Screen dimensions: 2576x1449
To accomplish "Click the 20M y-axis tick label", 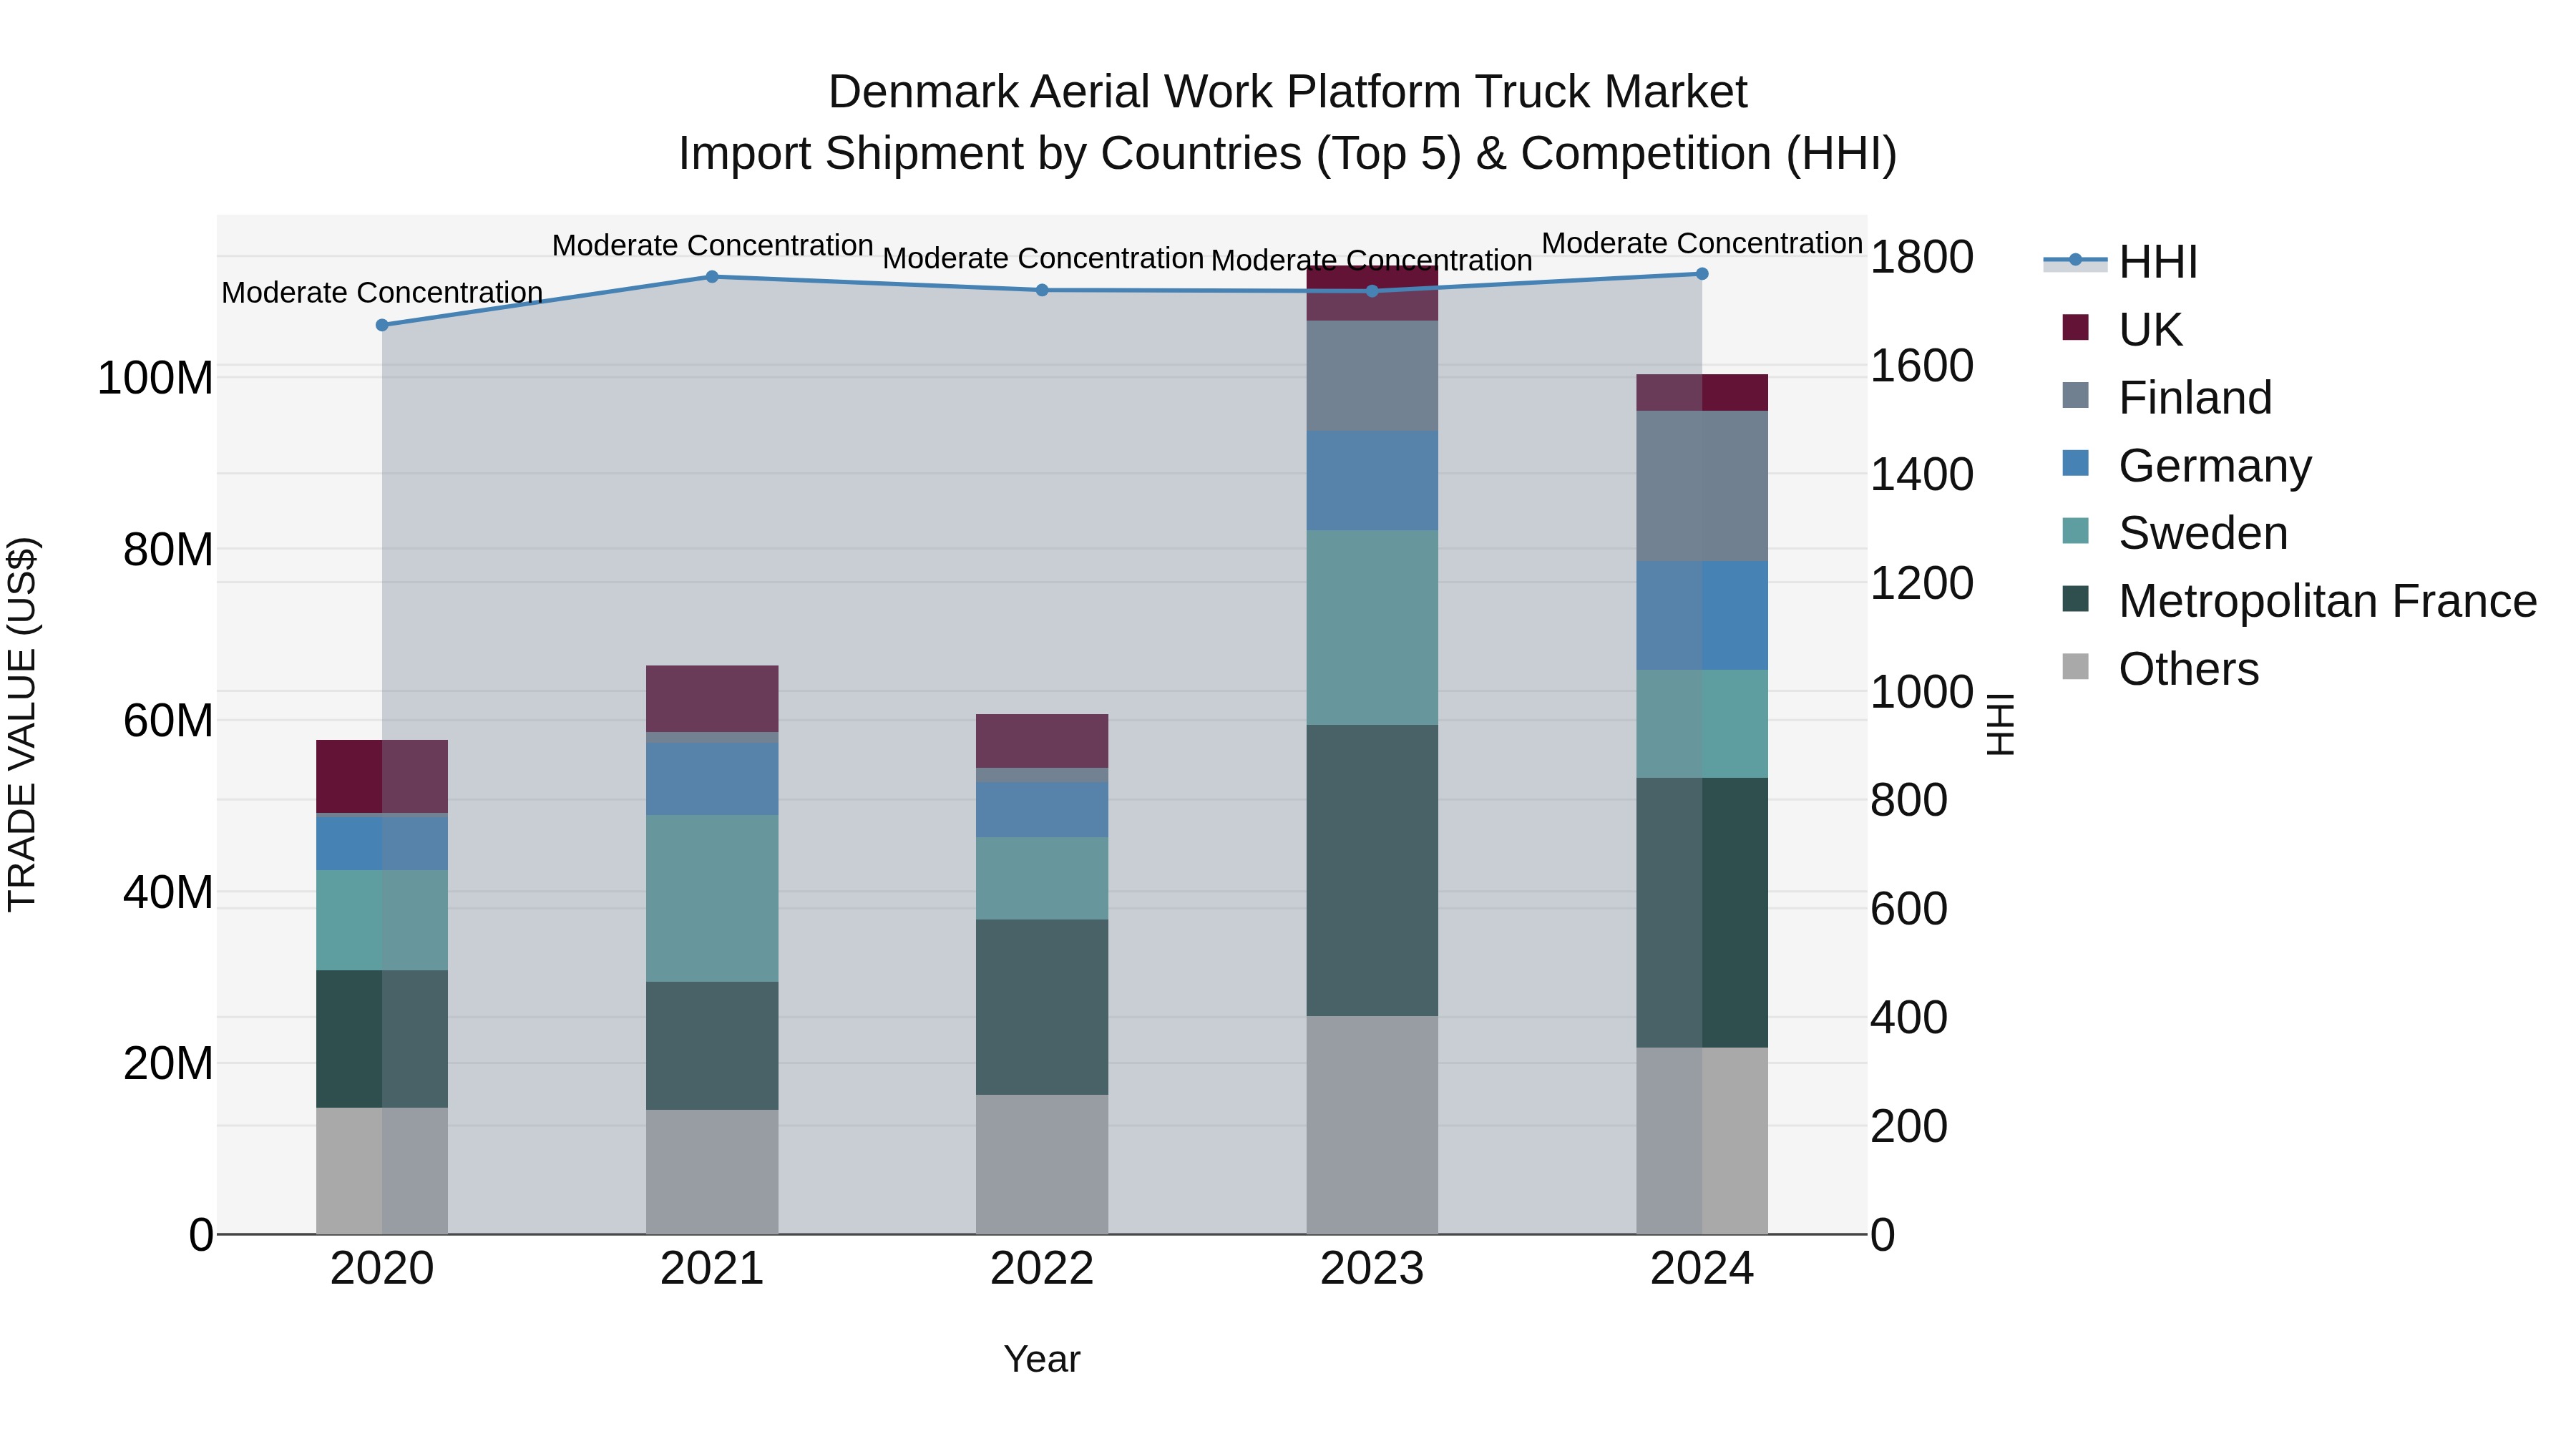I will (x=168, y=1063).
